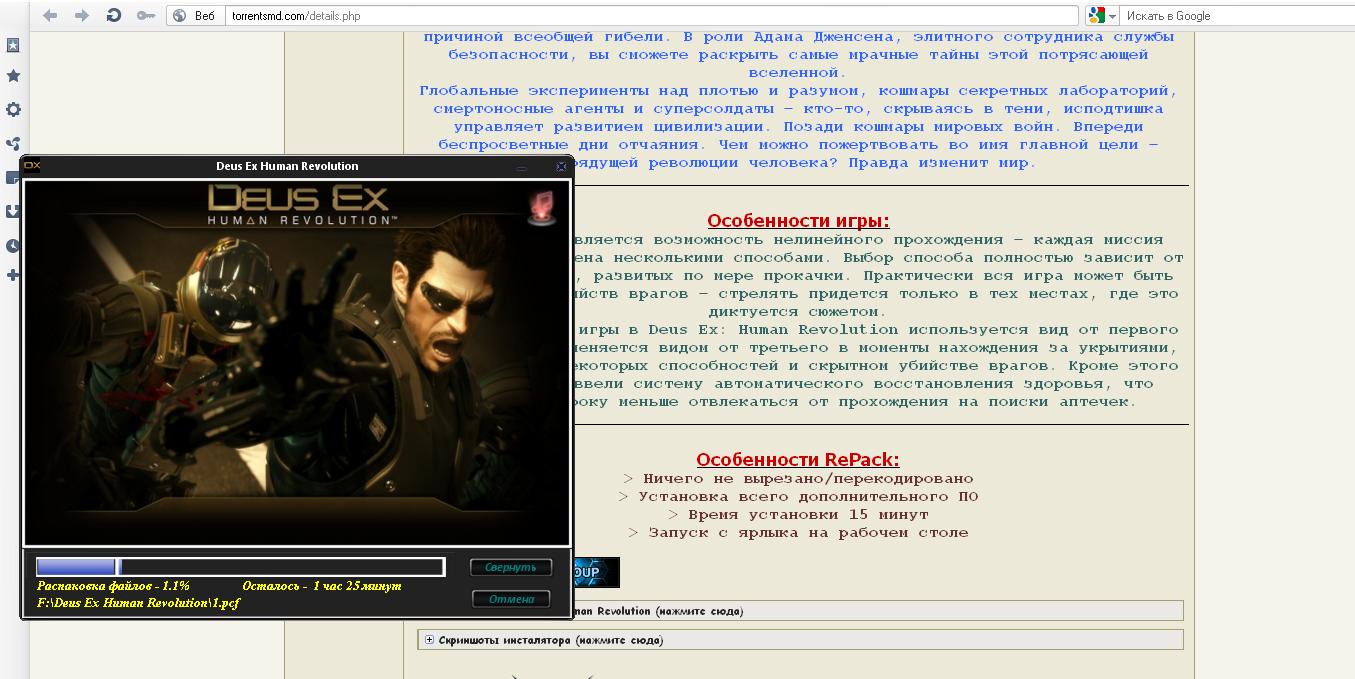This screenshot has width=1355, height=679.
Task: Click the torrentsmd.com address bar
Action: point(650,16)
